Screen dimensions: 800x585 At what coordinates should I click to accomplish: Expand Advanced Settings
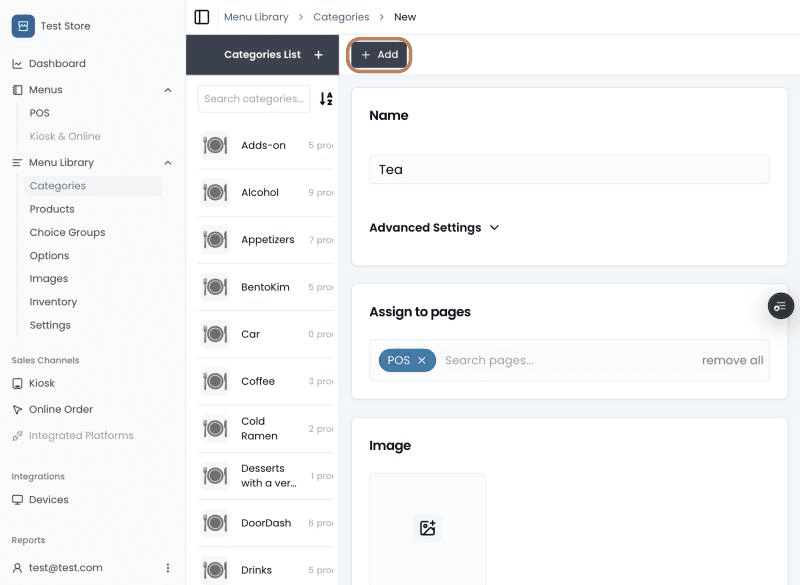434,227
